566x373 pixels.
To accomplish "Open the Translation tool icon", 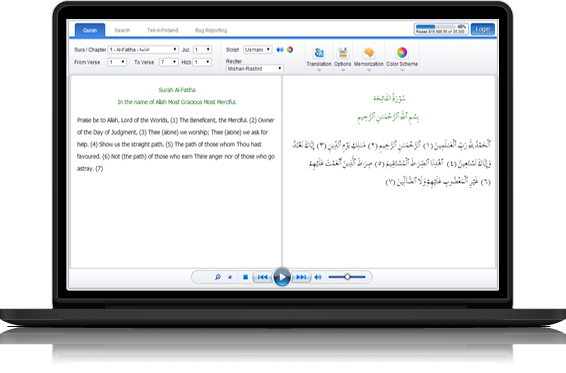I will coord(319,53).
